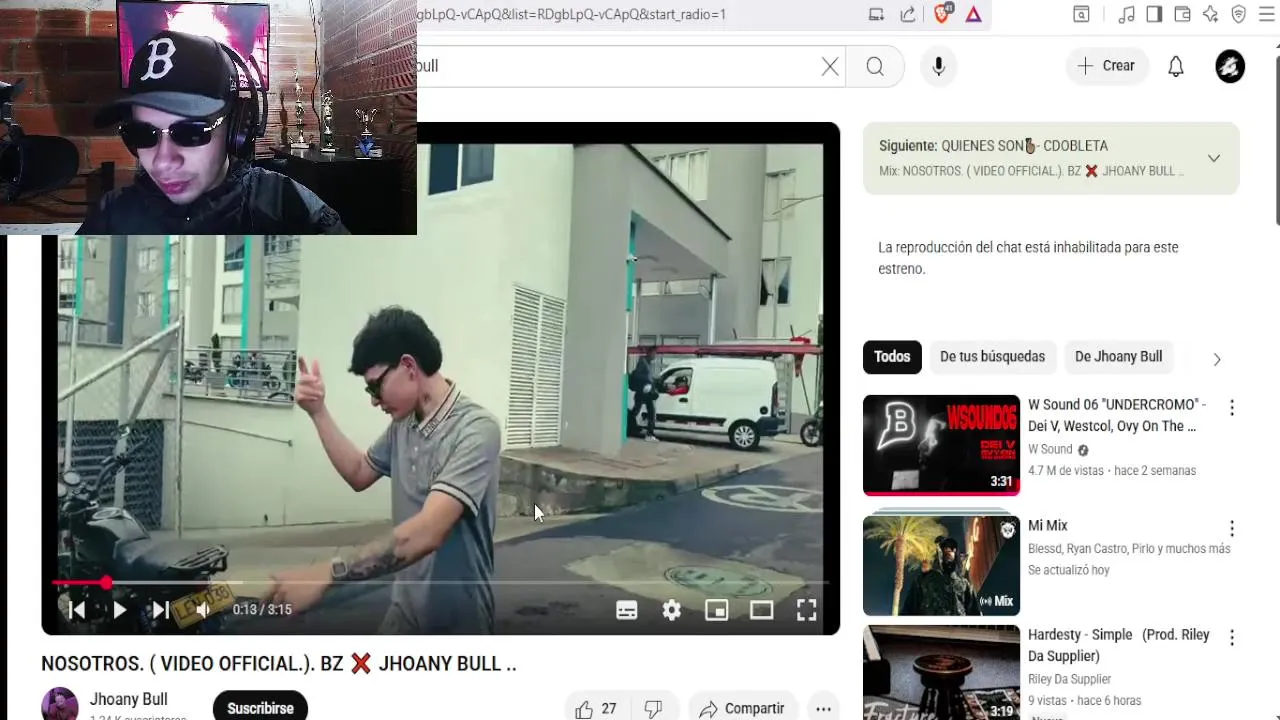
Task: Select the De tus búsquedas chip
Action: pyautogui.click(x=992, y=356)
